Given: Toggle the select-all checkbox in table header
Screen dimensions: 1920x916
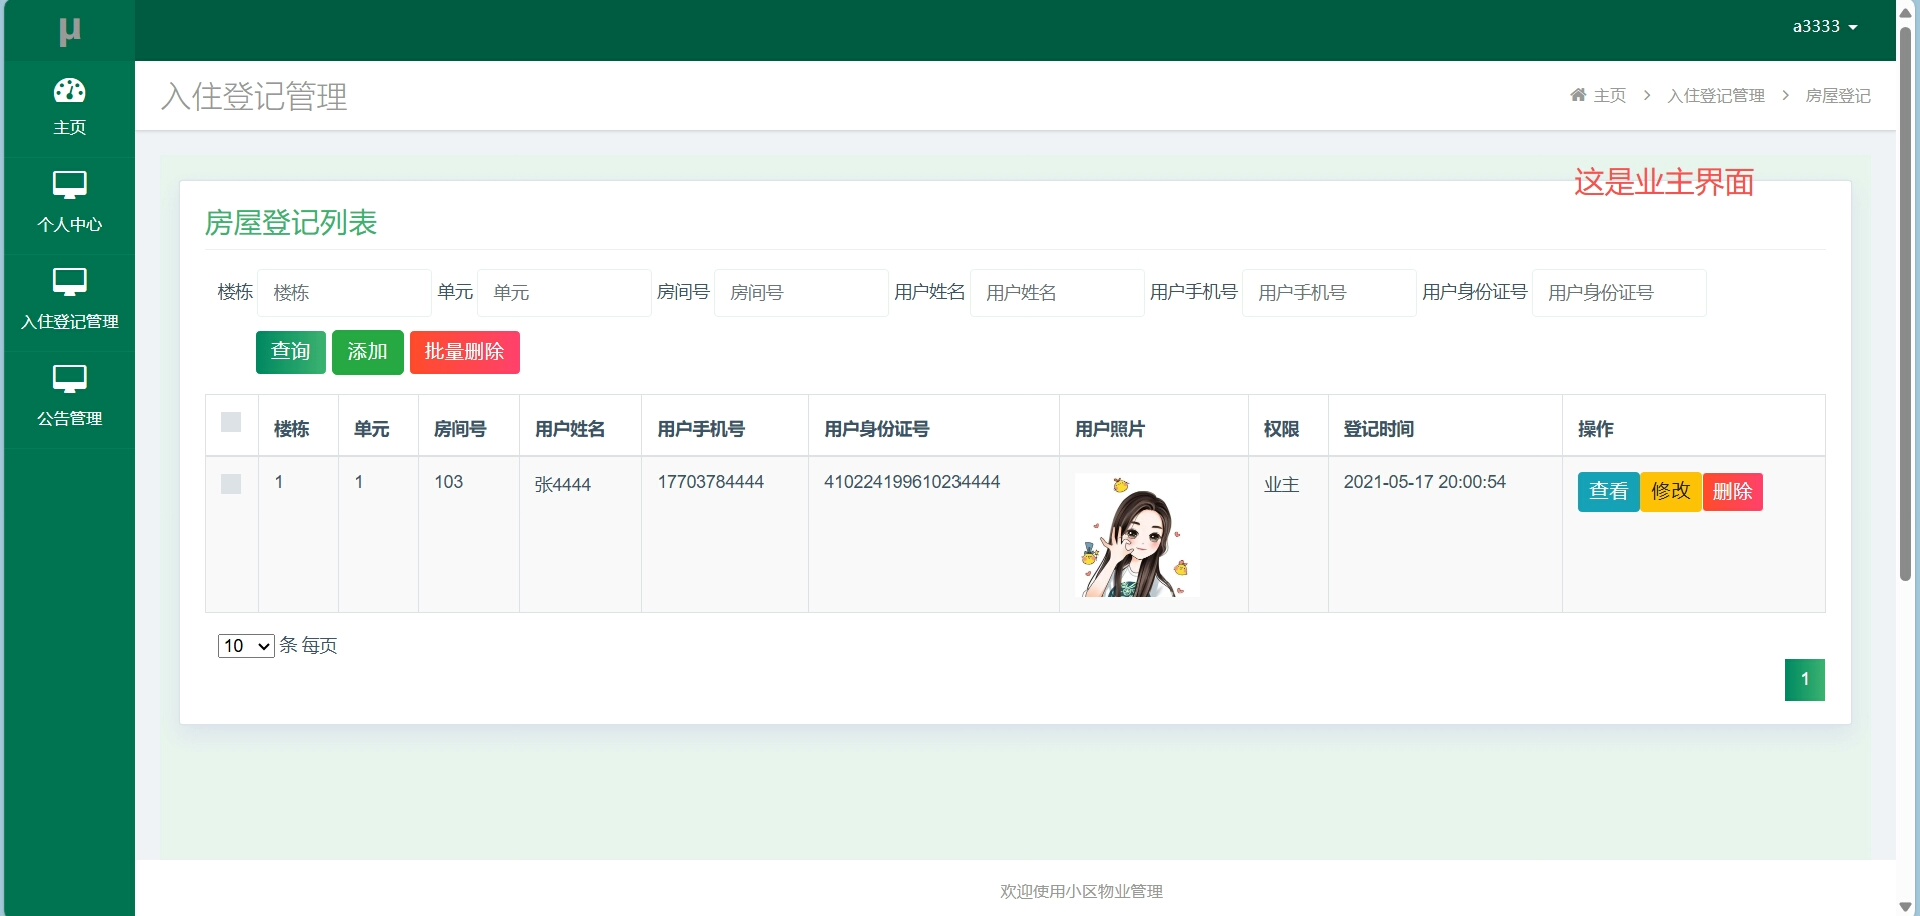Looking at the screenshot, I should click(231, 422).
